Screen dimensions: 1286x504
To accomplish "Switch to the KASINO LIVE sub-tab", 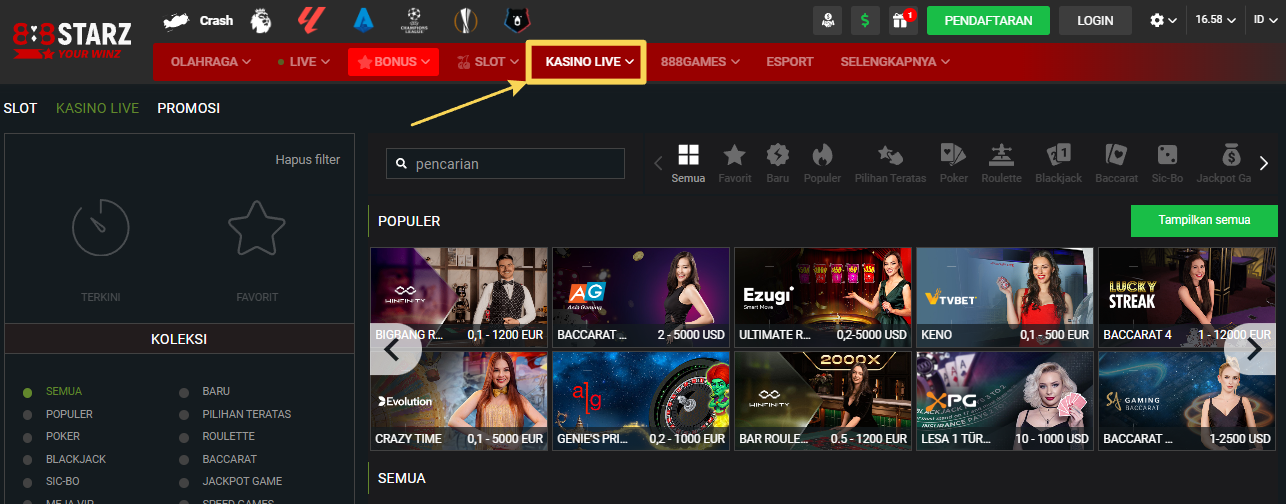I will (98, 108).
